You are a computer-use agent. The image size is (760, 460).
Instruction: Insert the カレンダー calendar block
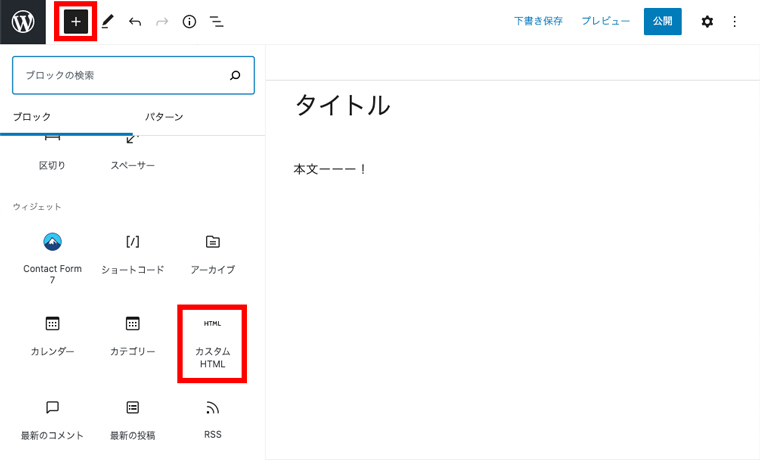click(x=52, y=337)
